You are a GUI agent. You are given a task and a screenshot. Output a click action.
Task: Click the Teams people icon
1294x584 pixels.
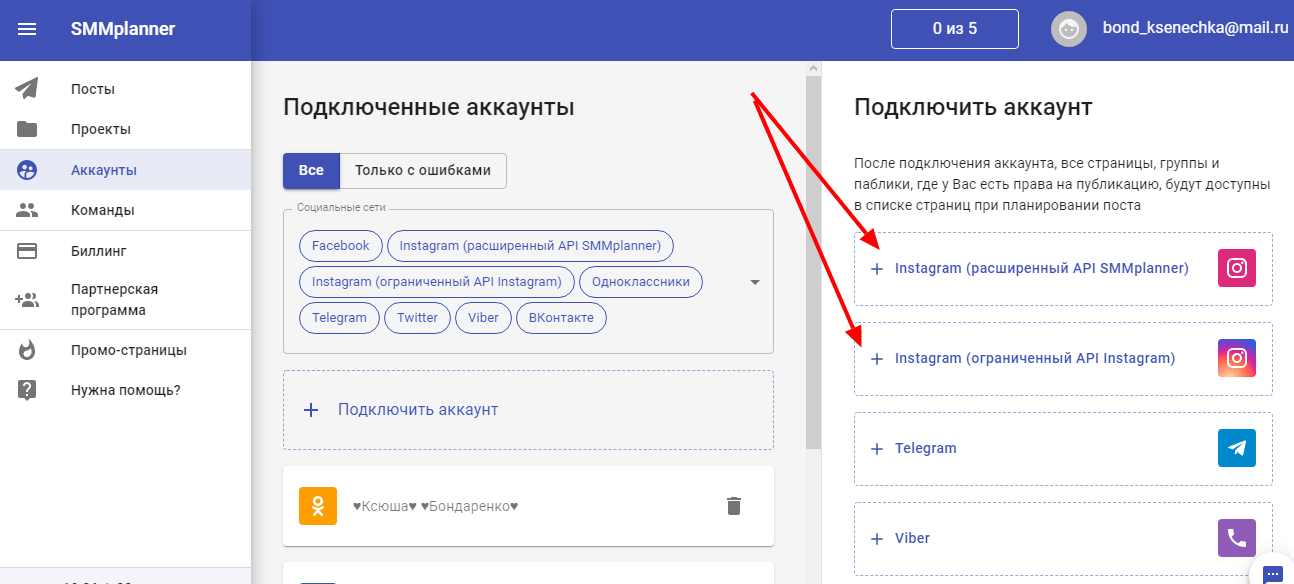pyautogui.click(x=27, y=210)
